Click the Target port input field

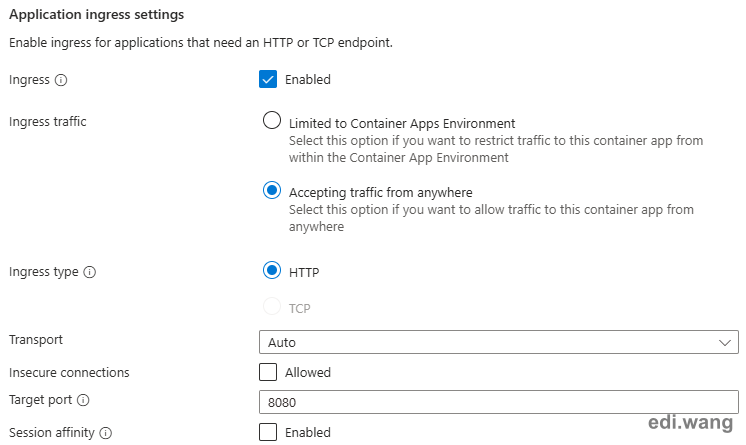point(499,402)
